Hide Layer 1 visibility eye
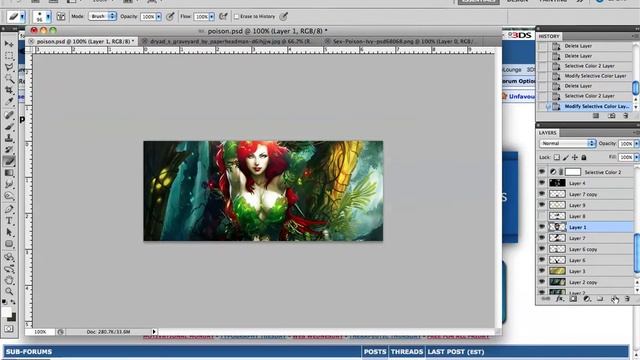 (542, 227)
